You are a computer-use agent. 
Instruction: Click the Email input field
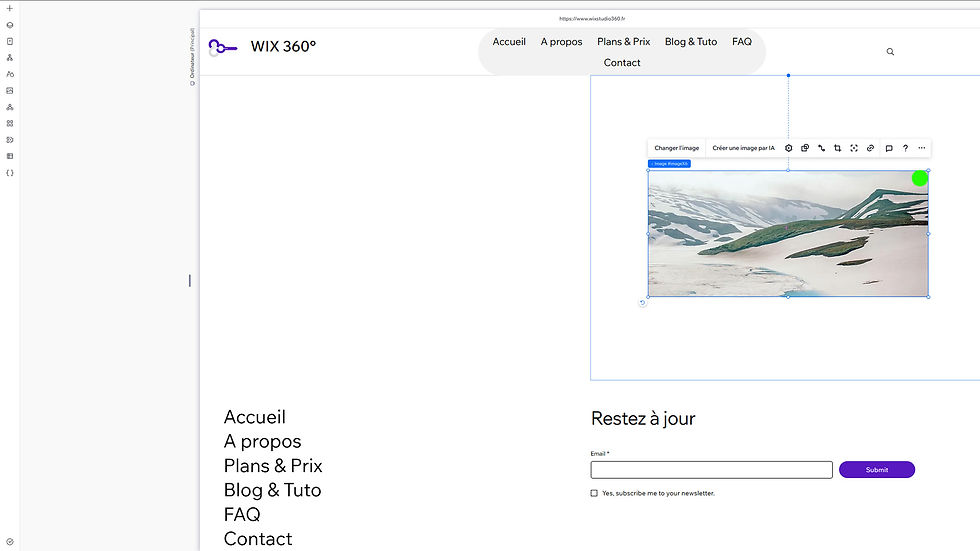click(x=711, y=470)
